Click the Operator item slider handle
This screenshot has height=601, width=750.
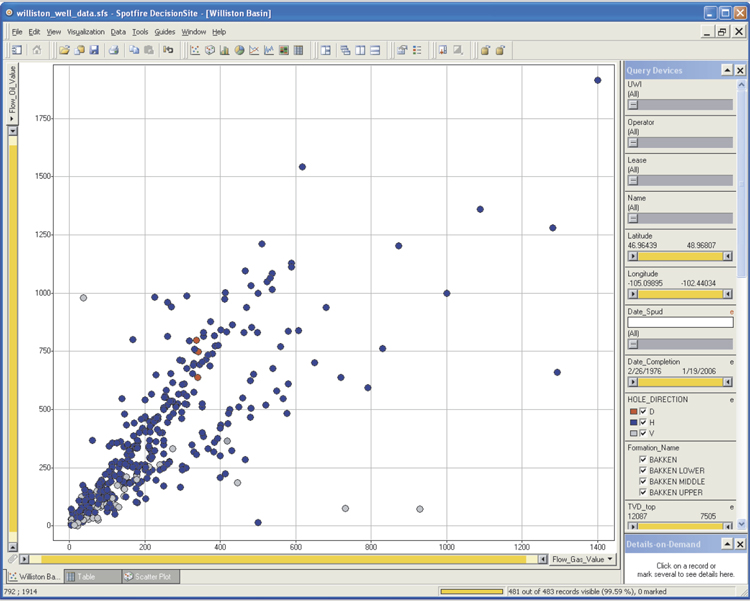[x=633, y=142]
